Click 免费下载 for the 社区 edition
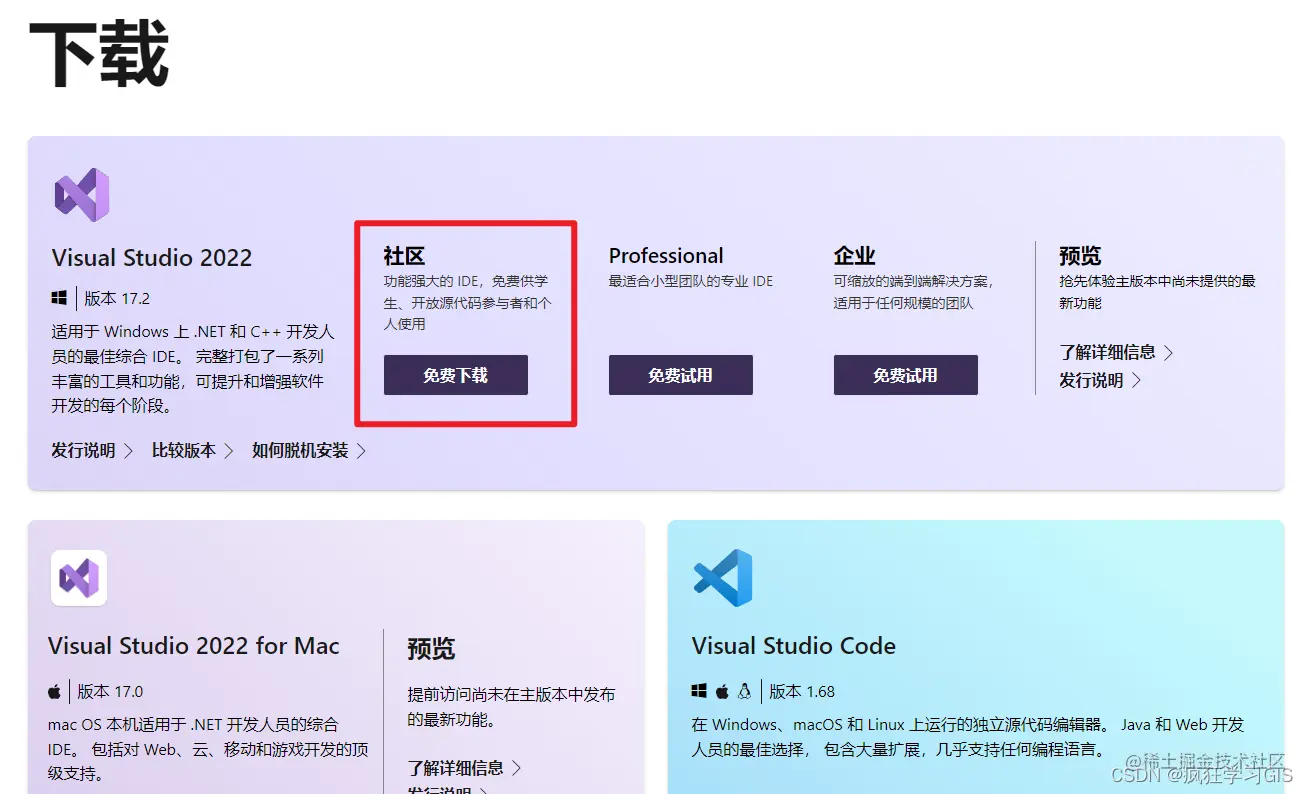1308x794 pixels. 455,375
